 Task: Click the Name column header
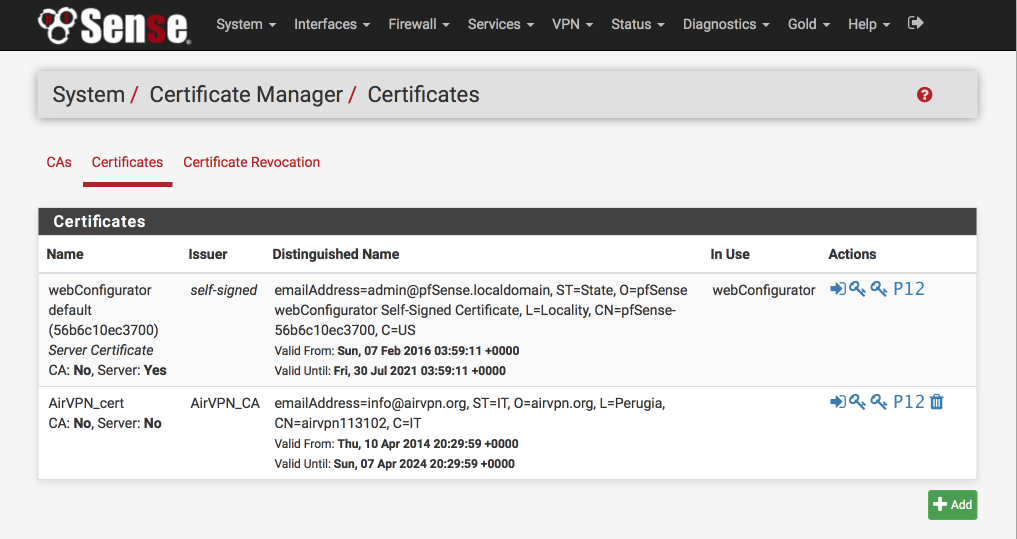[65, 254]
